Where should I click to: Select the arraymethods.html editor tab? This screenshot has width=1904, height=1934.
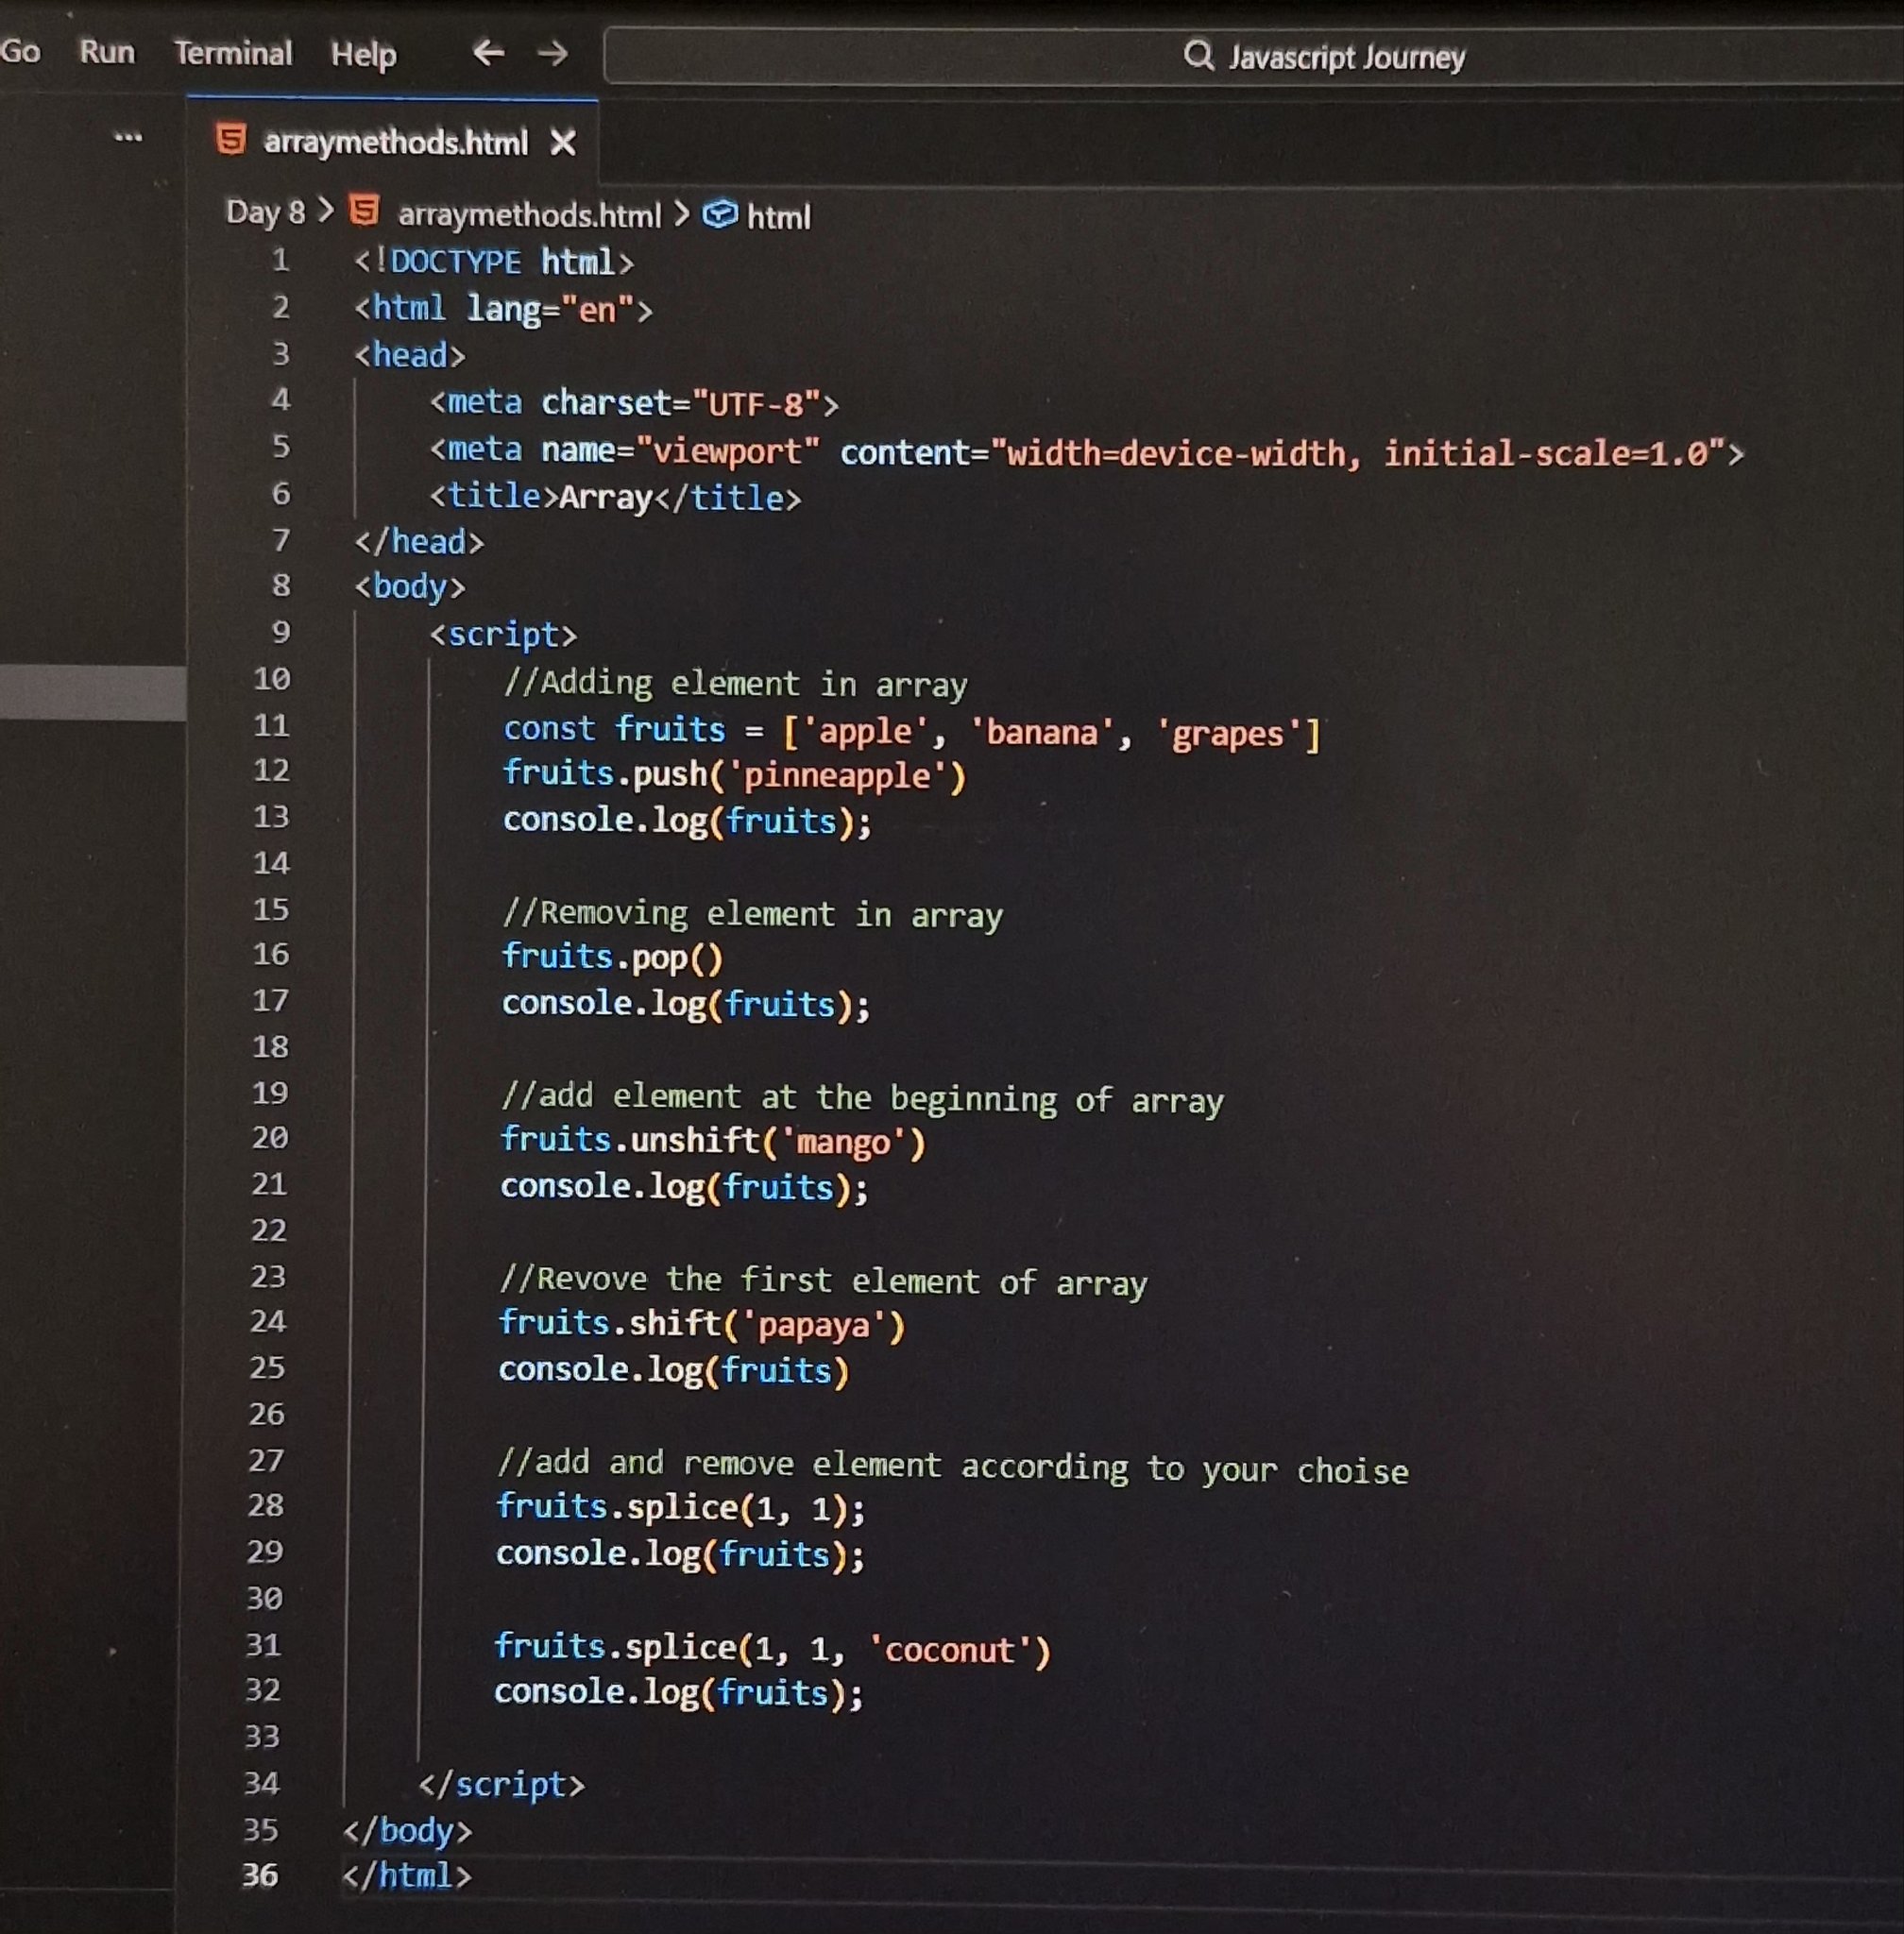pos(395,143)
